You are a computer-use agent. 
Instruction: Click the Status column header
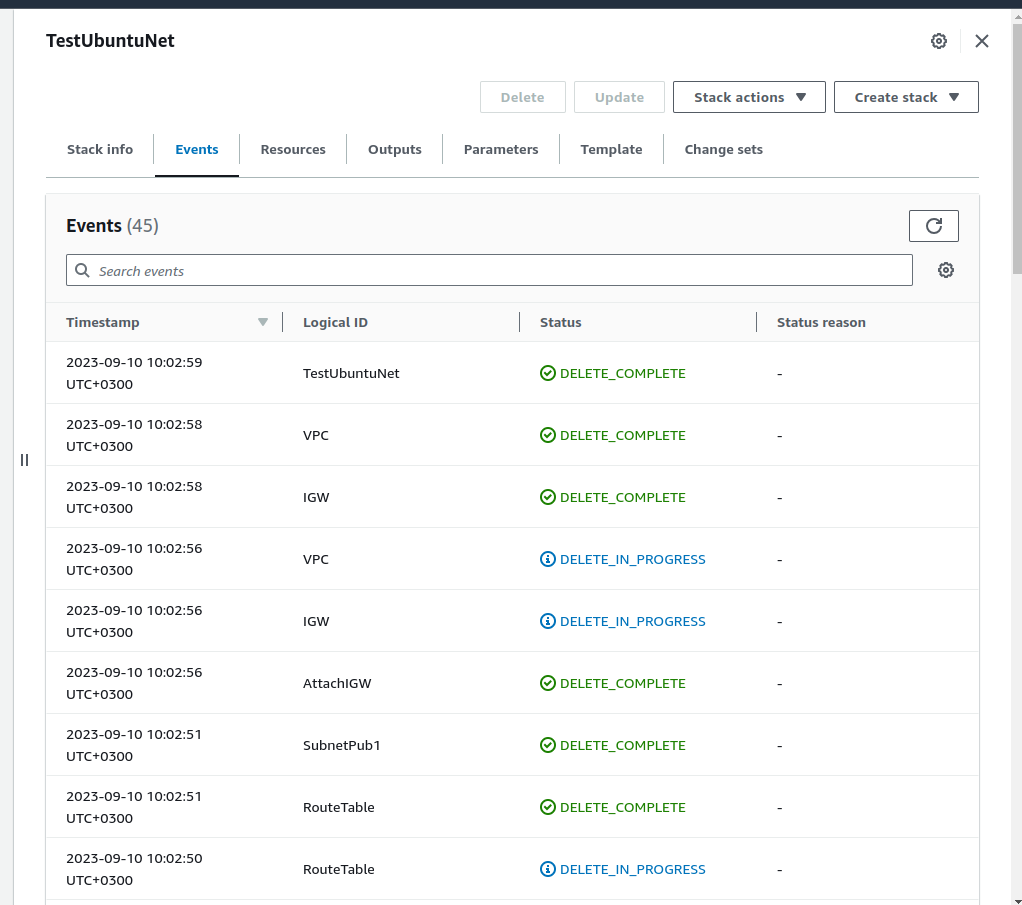click(561, 322)
